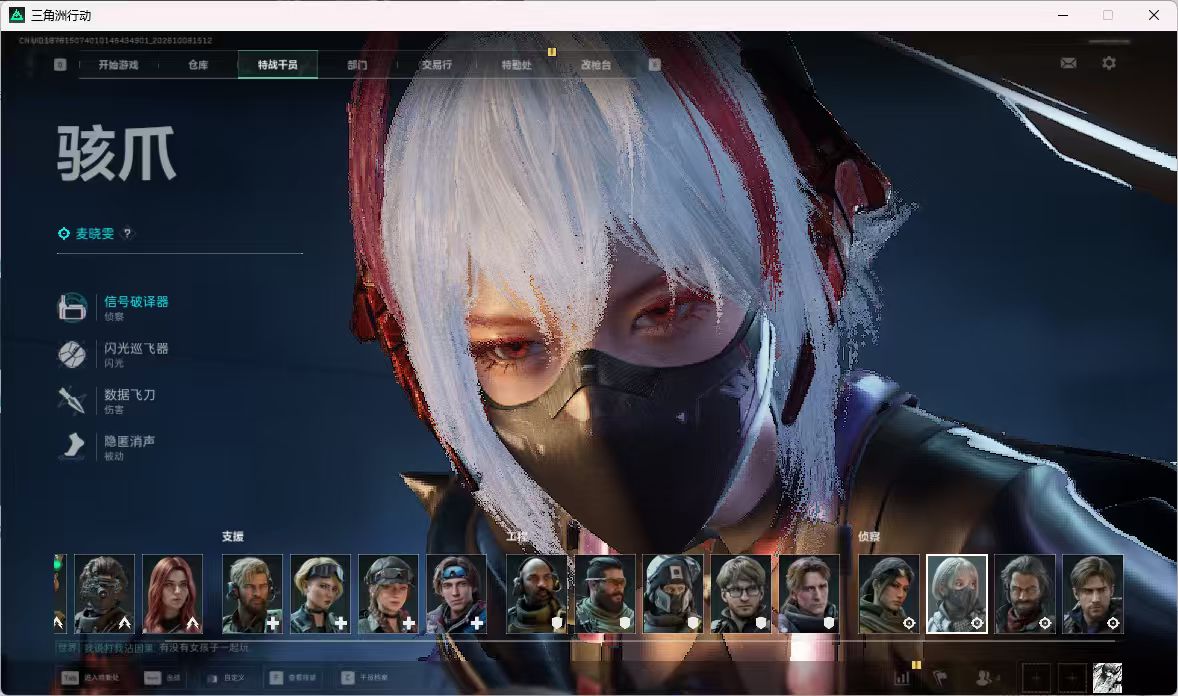Open the 改枪台 tab
1178x696 pixels.
point(596,65)
